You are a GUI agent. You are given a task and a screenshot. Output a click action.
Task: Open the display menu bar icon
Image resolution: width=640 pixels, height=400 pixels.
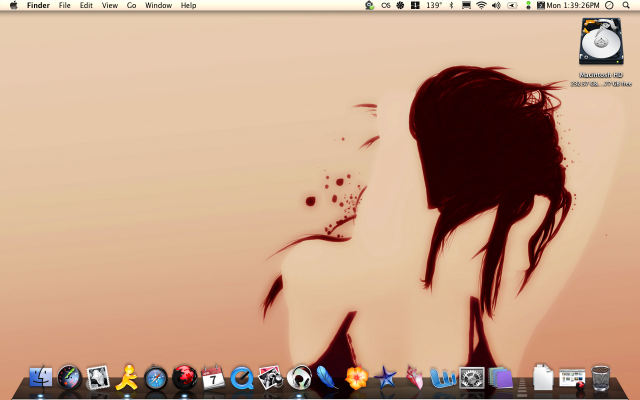(466, 5)
